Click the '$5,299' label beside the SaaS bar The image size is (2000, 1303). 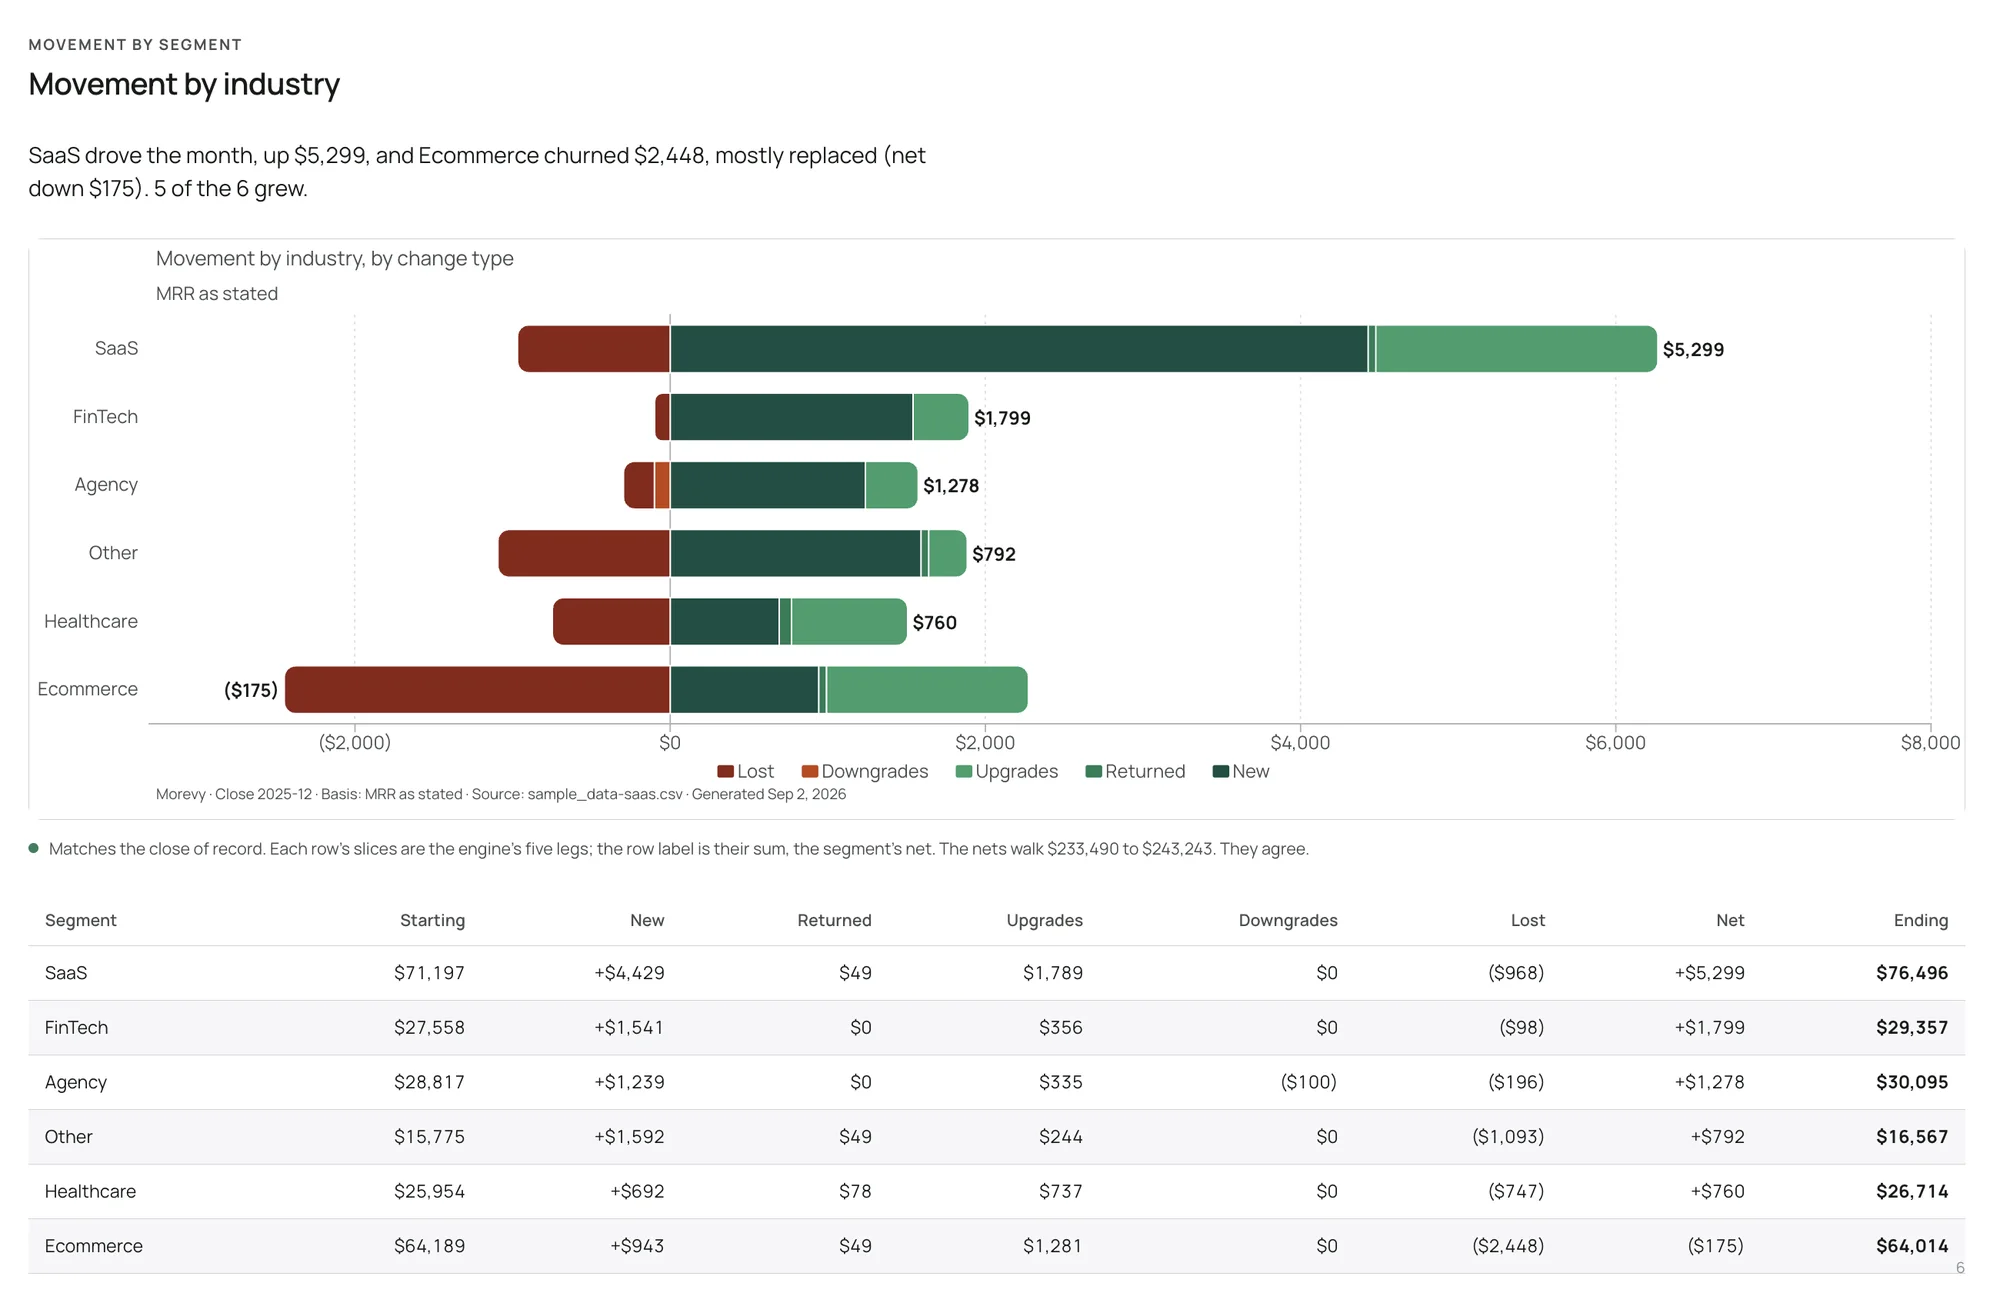click(x=1693, y=350)
